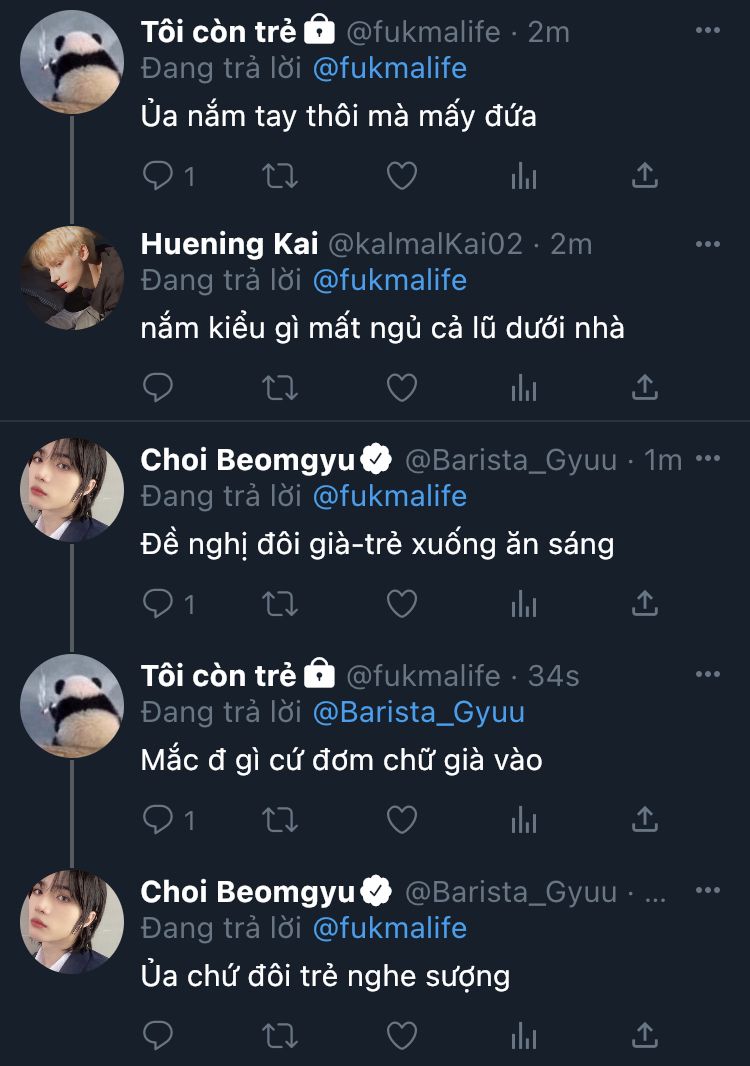The height and width of the screenshot is (1066, 750).
Task: Retweet the 'Mắc đ gì cứ đơm' tweet
Action: pyautogui.click(x=279, y=820)
